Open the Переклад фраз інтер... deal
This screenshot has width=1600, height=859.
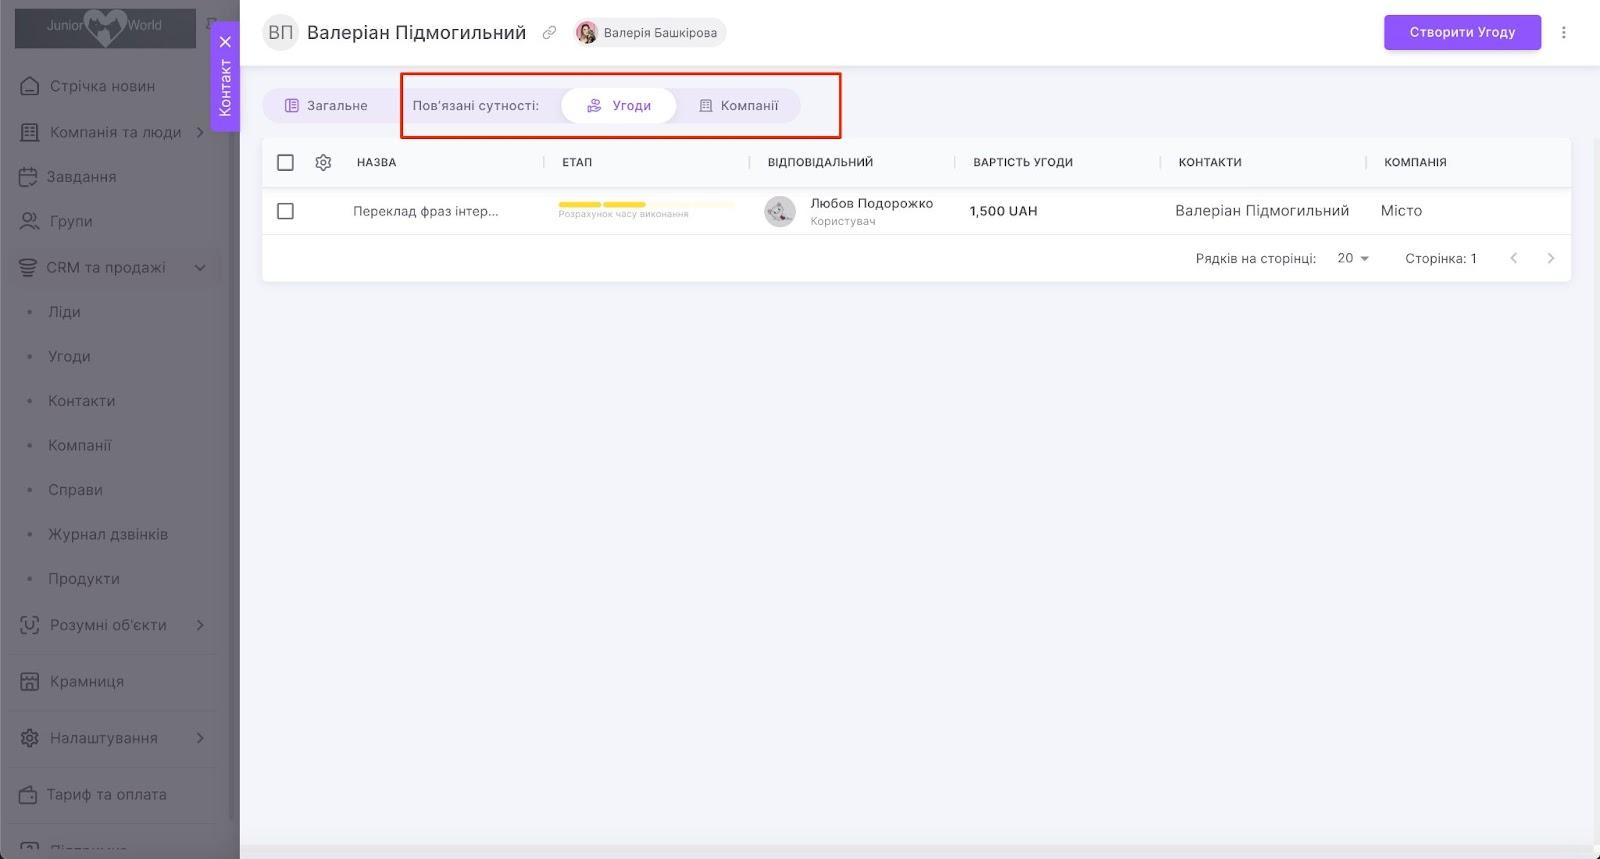(x=426, y=211)
